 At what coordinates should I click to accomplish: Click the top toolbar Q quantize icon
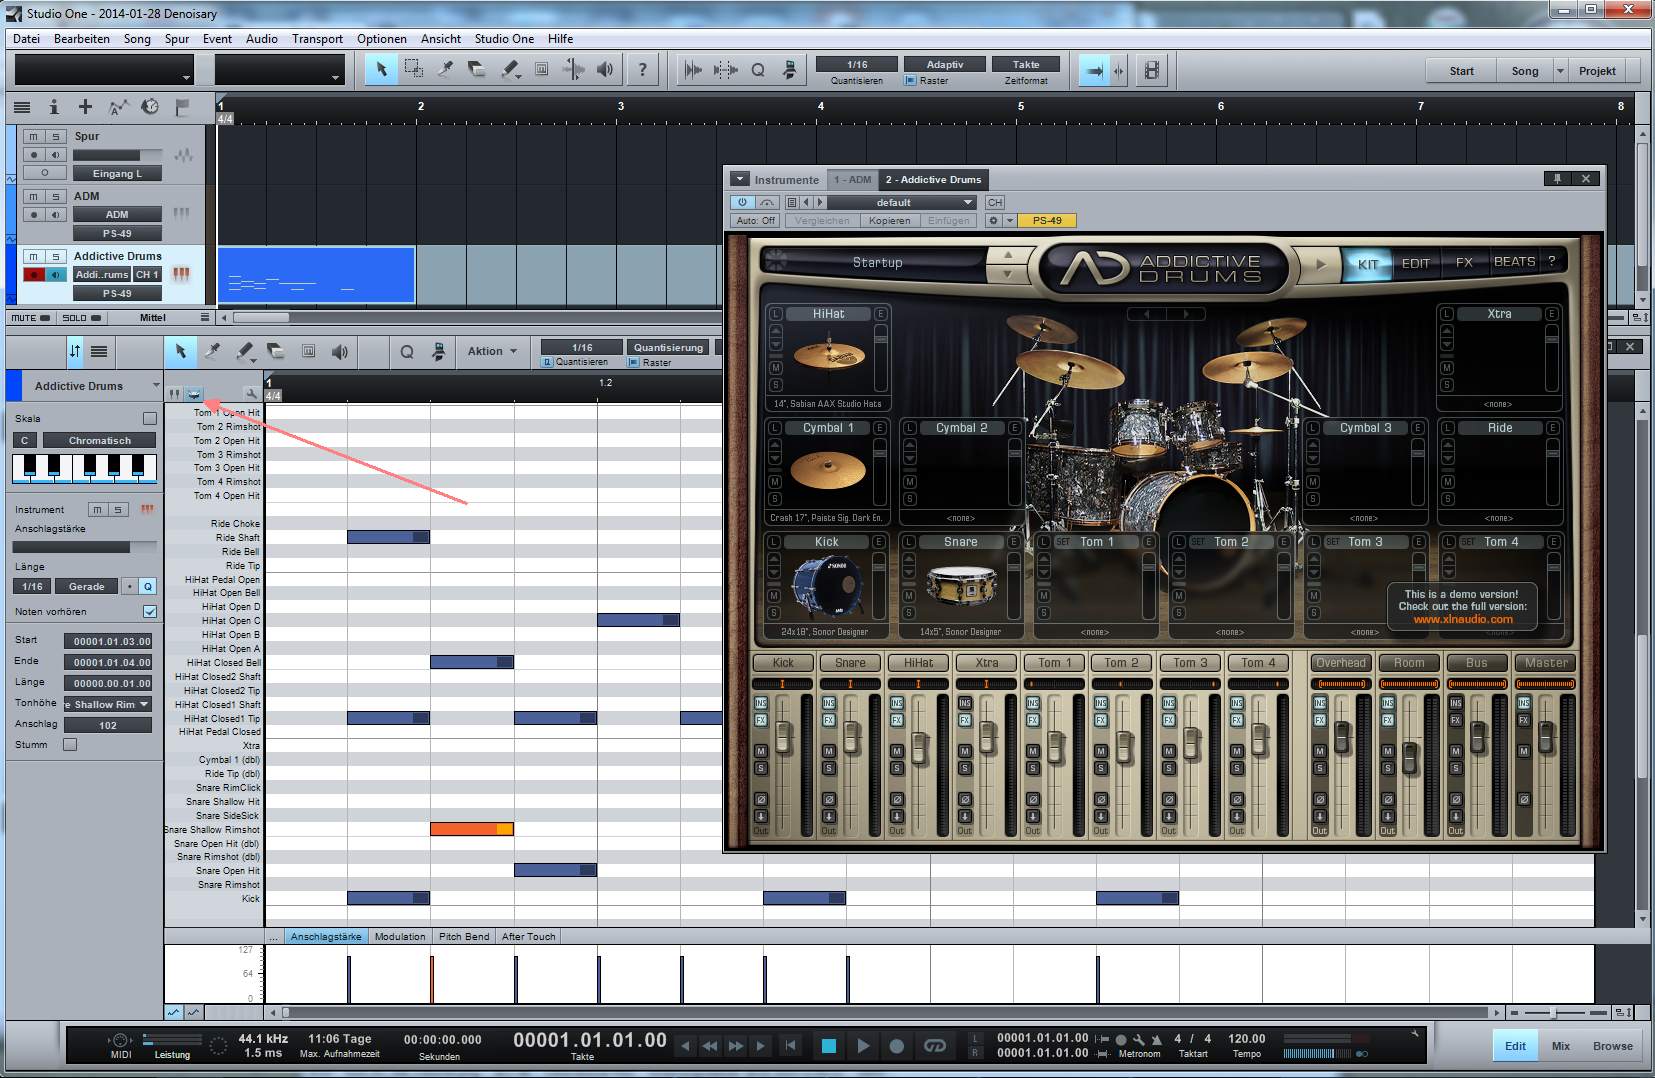tap(758, 70)
